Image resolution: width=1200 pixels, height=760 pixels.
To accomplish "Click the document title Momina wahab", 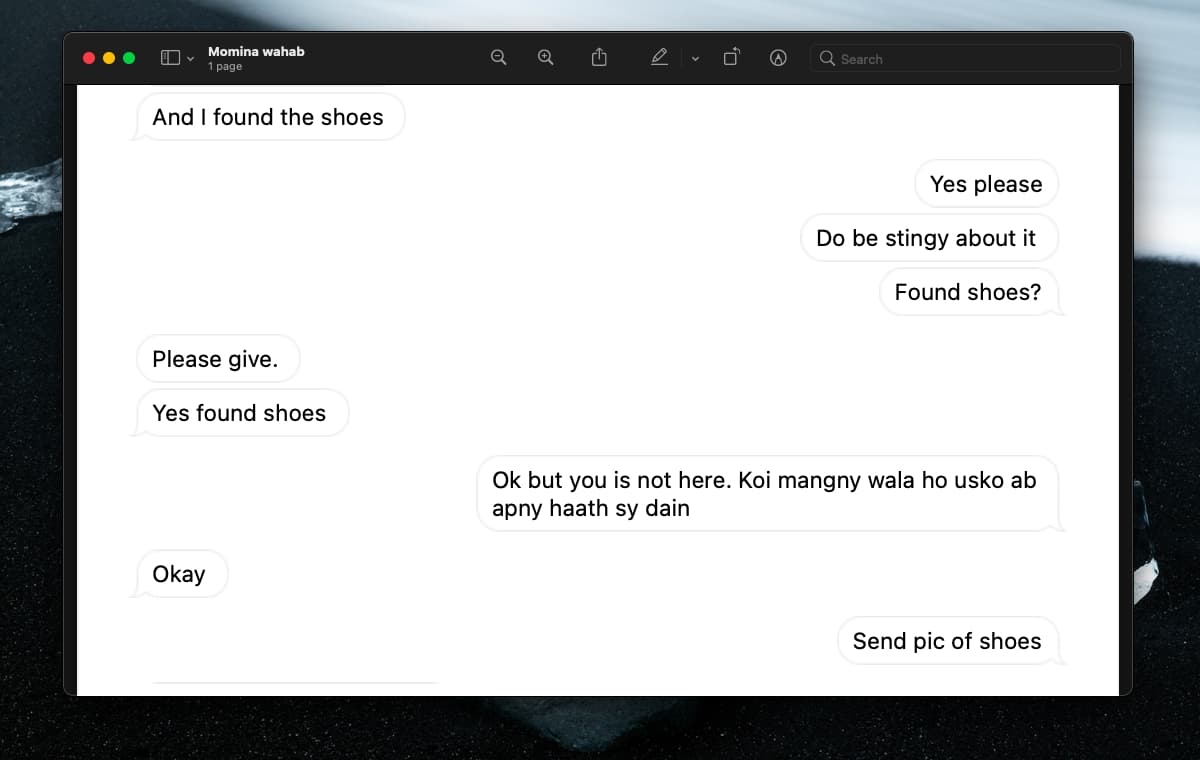I will pyautogui.click(x=256, y=51).
